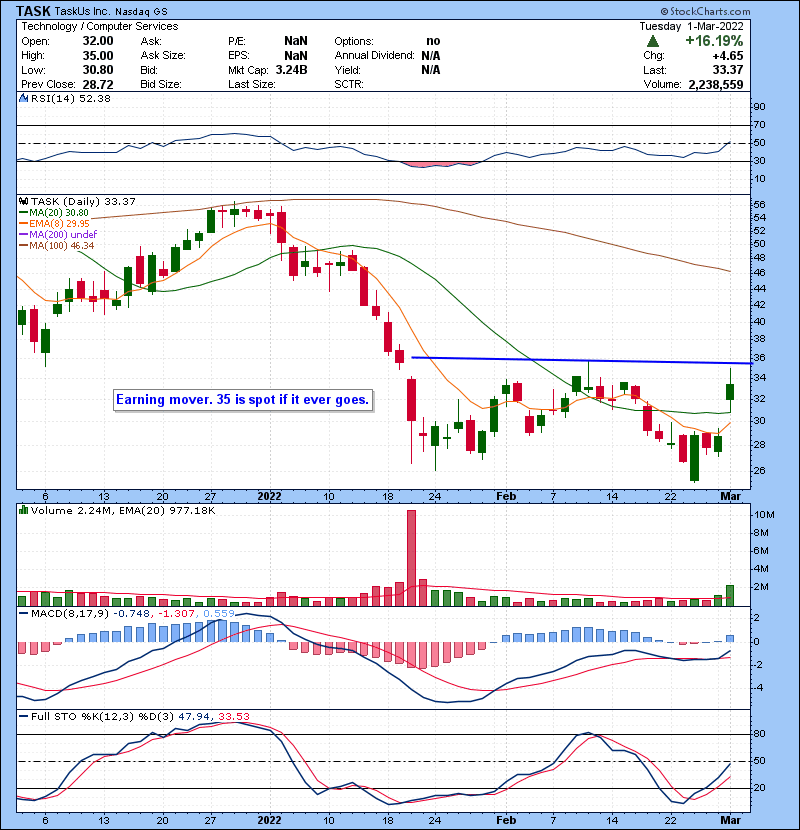800x830 pixels.
Task: Click the Mar label on price chart axis
Action: point(731,497)
